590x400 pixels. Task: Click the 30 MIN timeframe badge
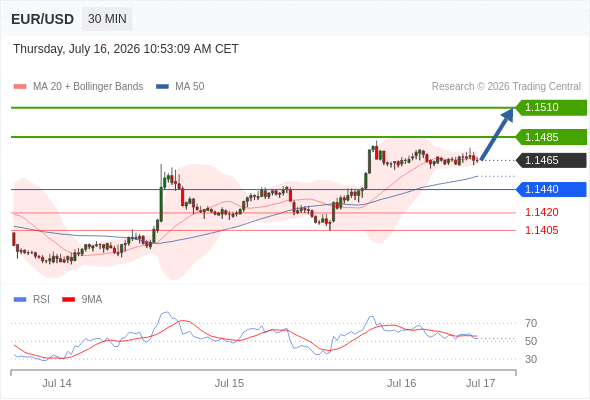tap(107, 19)
